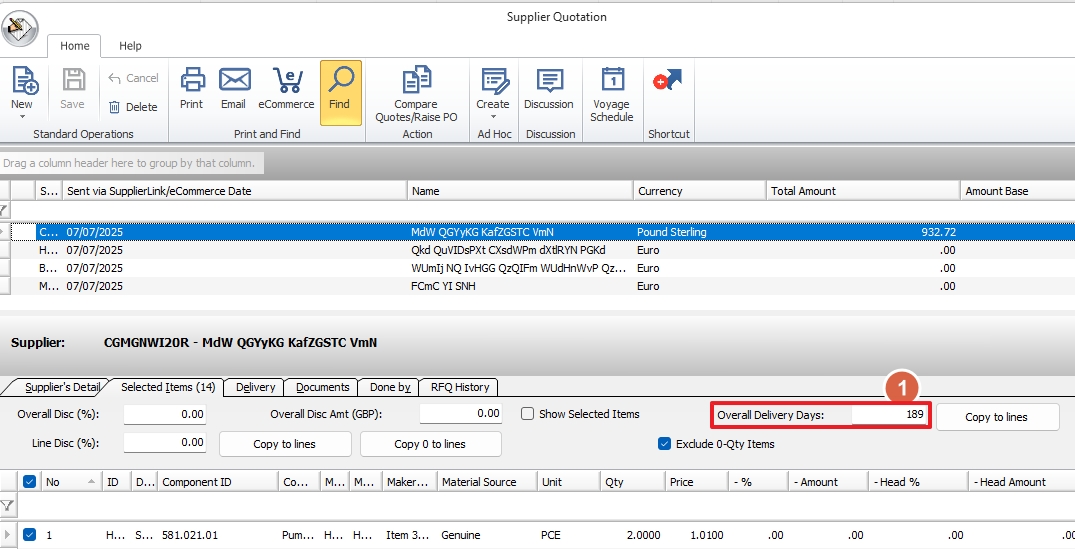Click the Genuine material source cell
Image resolution: width=1075 pixels, height=549 pixels.
[487, 535]
